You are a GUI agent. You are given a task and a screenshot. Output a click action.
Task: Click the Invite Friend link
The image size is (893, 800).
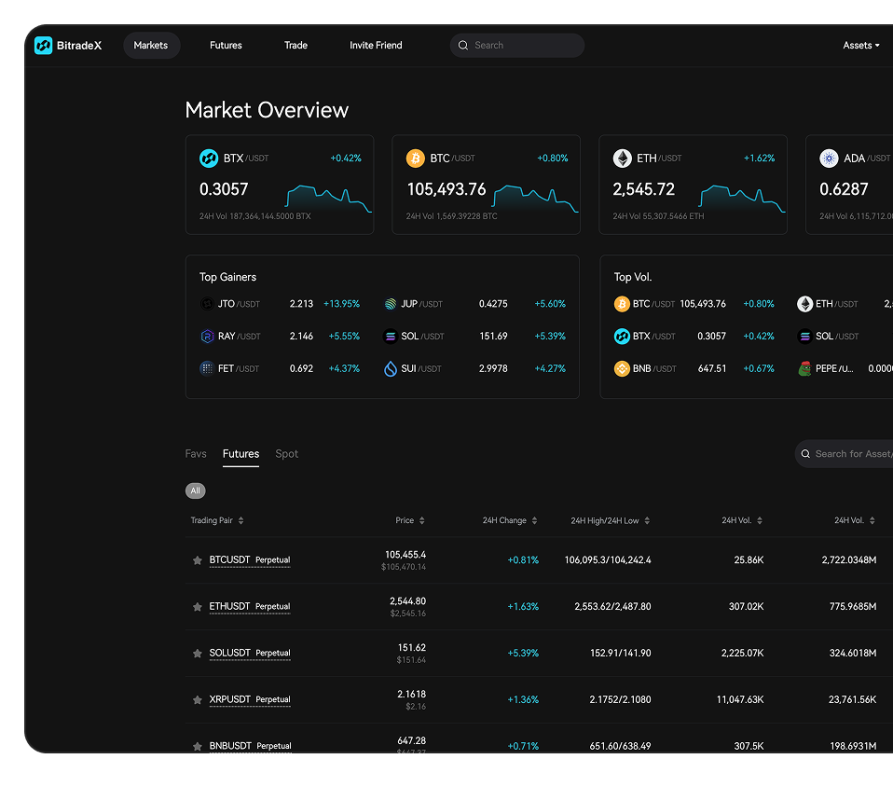click(376, 45)
